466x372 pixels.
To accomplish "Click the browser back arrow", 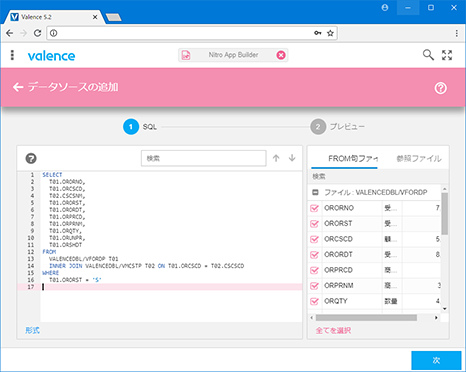I will pos(10,33).
